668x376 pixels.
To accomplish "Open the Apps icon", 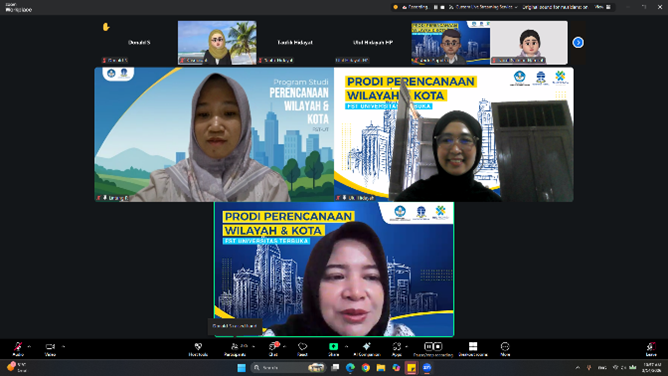I will [x=397, y=347].
